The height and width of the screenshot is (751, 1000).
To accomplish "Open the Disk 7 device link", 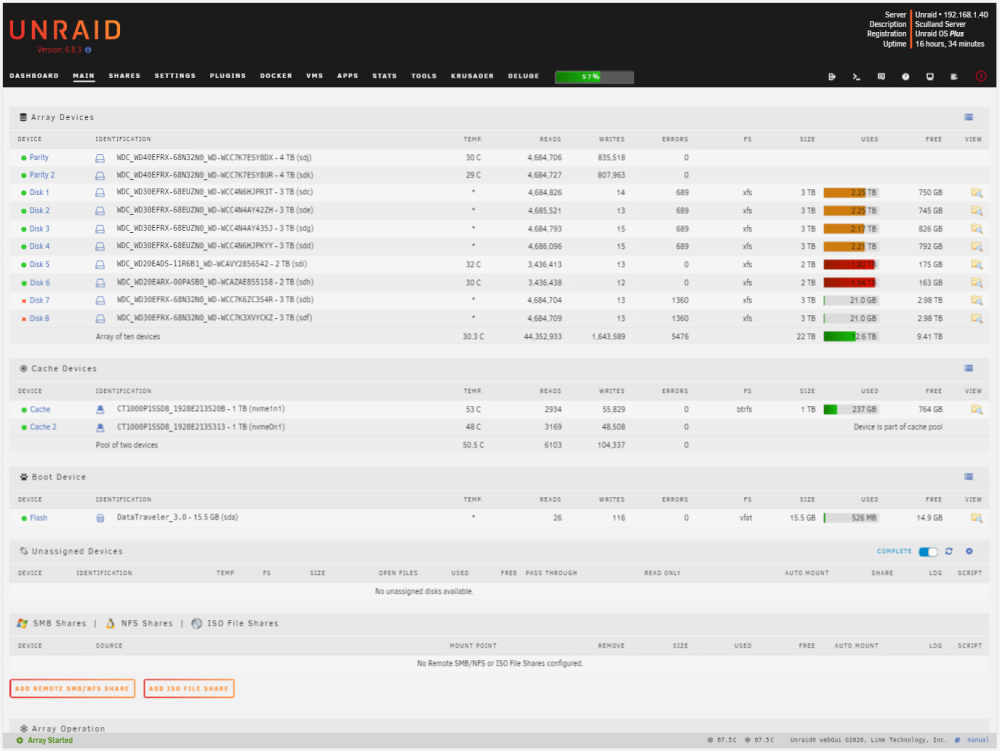I will [39, 300].
